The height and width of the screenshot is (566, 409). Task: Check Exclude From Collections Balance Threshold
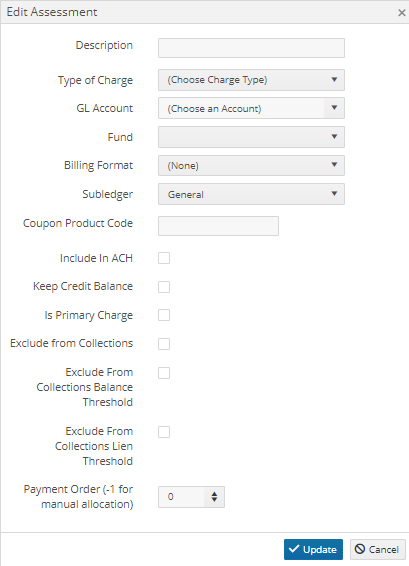(x=164, y=373)
